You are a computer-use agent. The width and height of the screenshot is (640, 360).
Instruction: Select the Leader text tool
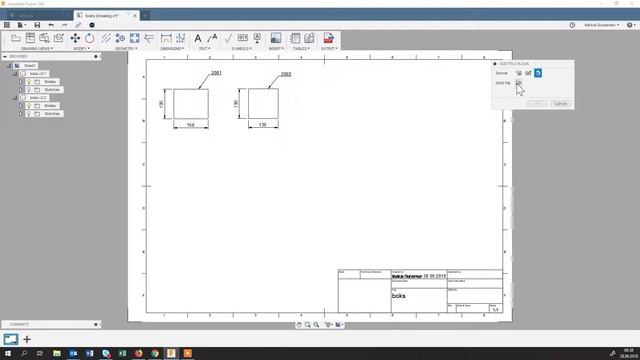pos(212,38)
